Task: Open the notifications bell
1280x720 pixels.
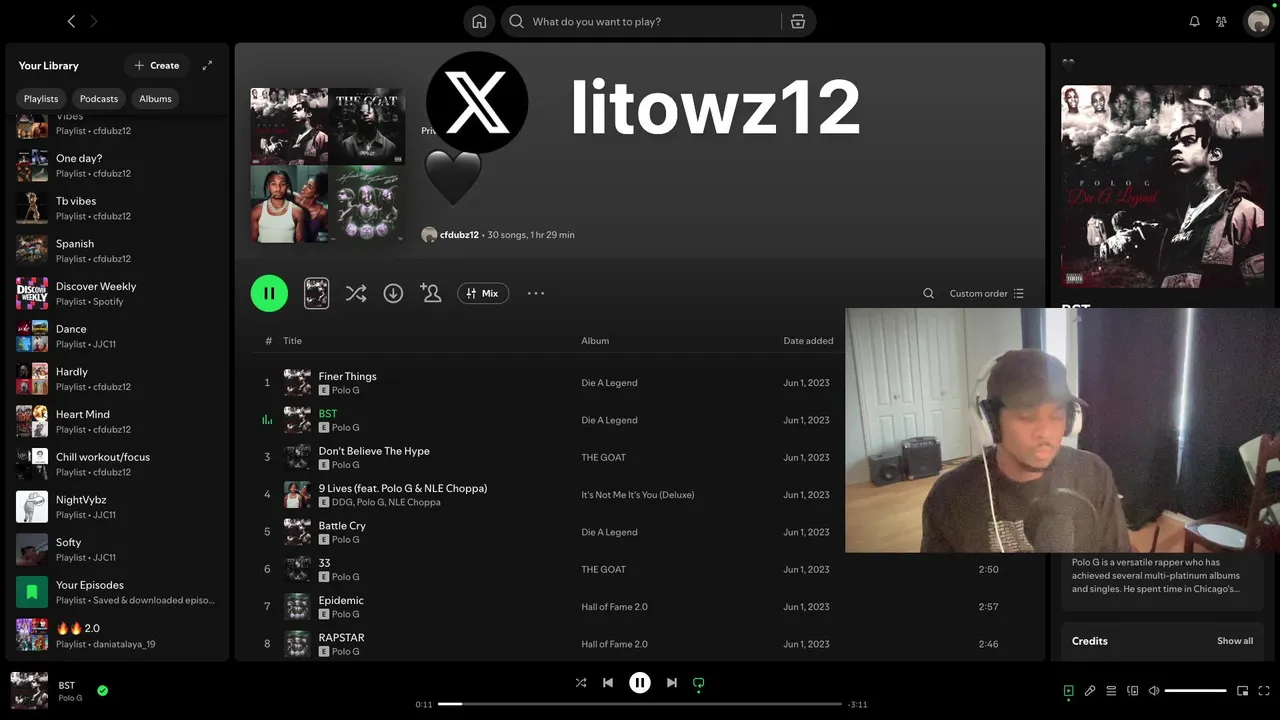Action: point(1194,21)
